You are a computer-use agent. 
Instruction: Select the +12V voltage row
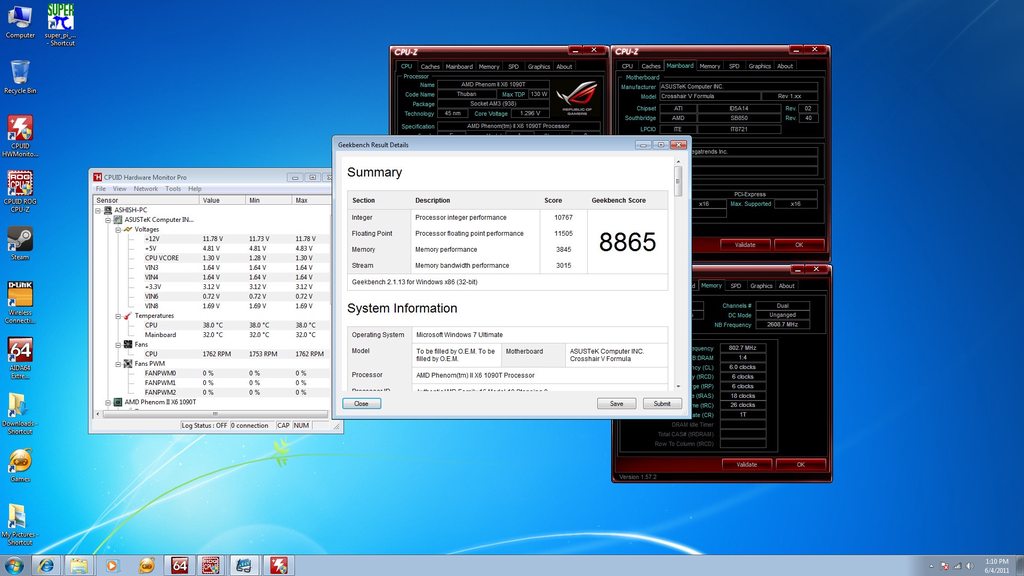tap(213, 239)
